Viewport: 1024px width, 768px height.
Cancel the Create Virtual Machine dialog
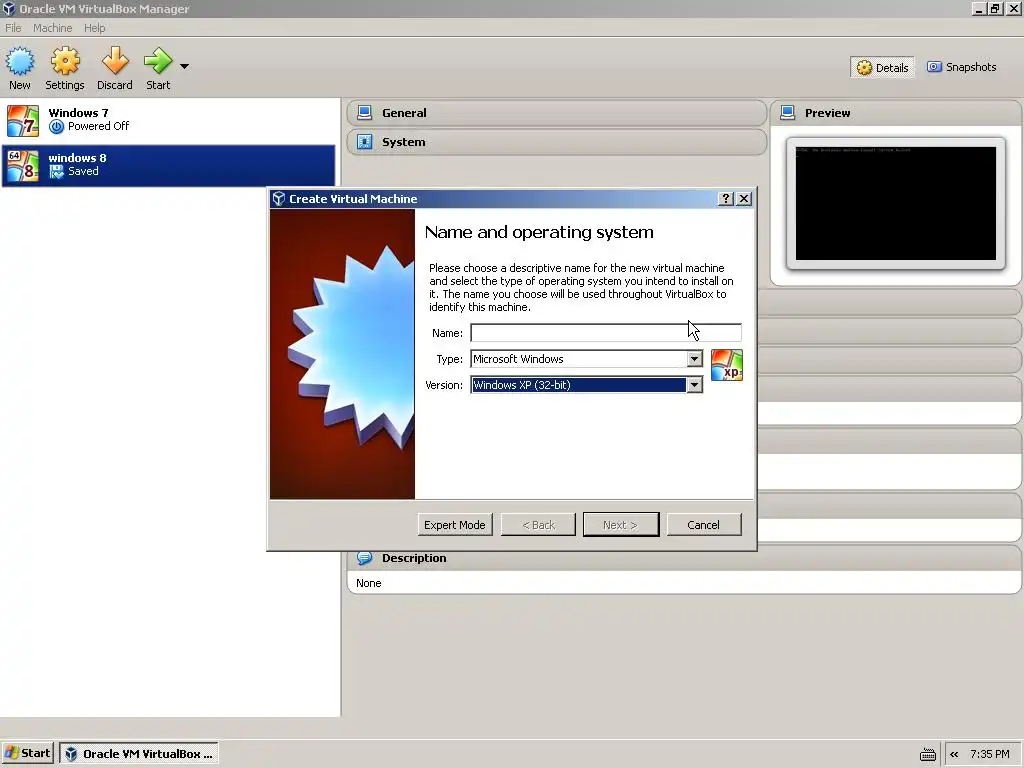point(703,524)
